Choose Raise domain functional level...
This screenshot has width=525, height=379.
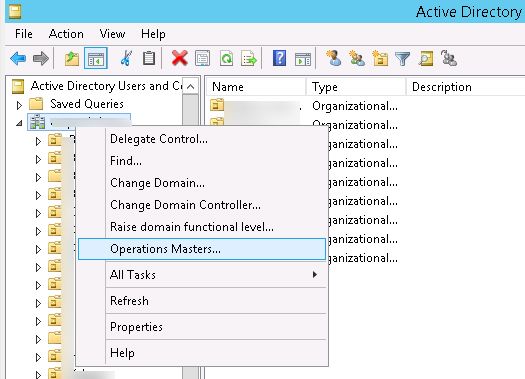(x=202, y=227)
